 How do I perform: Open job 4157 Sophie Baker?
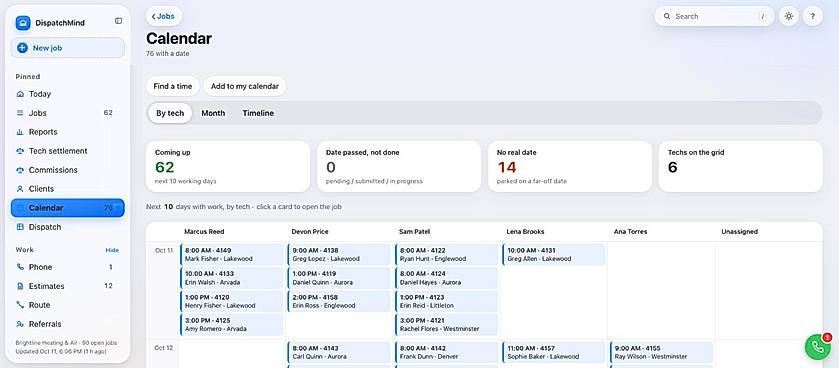click(x=554, y=352)
